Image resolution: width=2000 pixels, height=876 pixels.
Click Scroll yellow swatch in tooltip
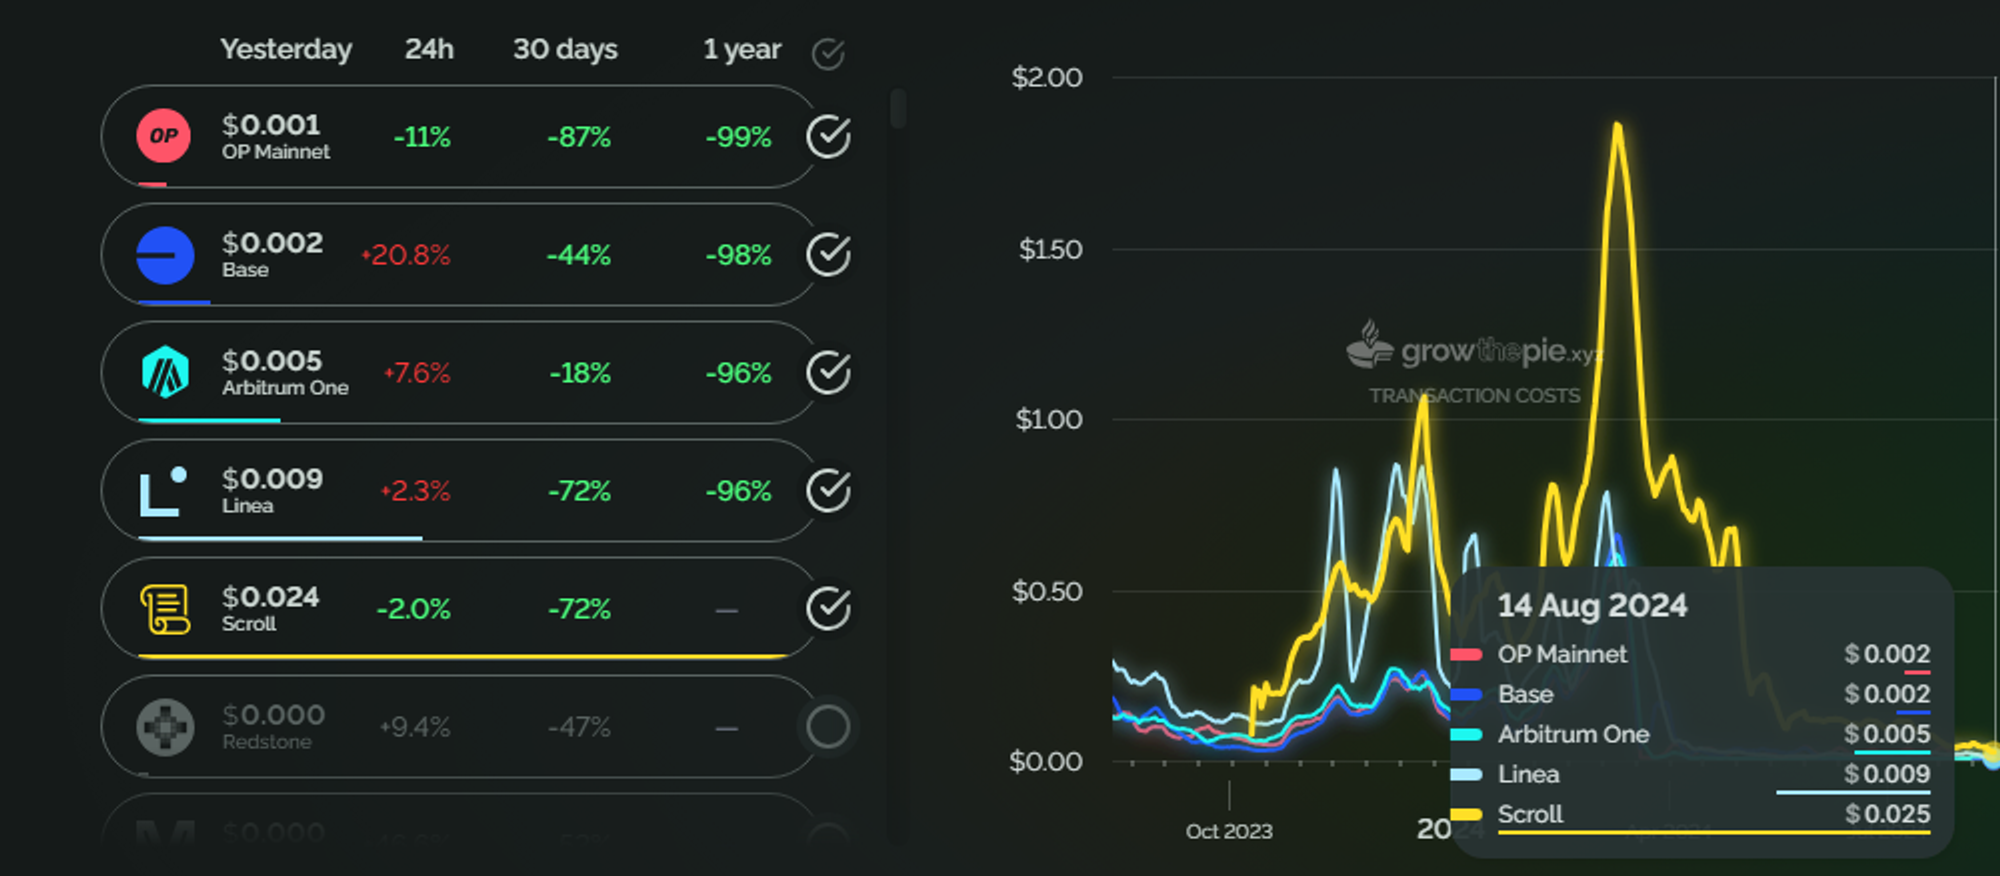click(x=1466, y=815)
